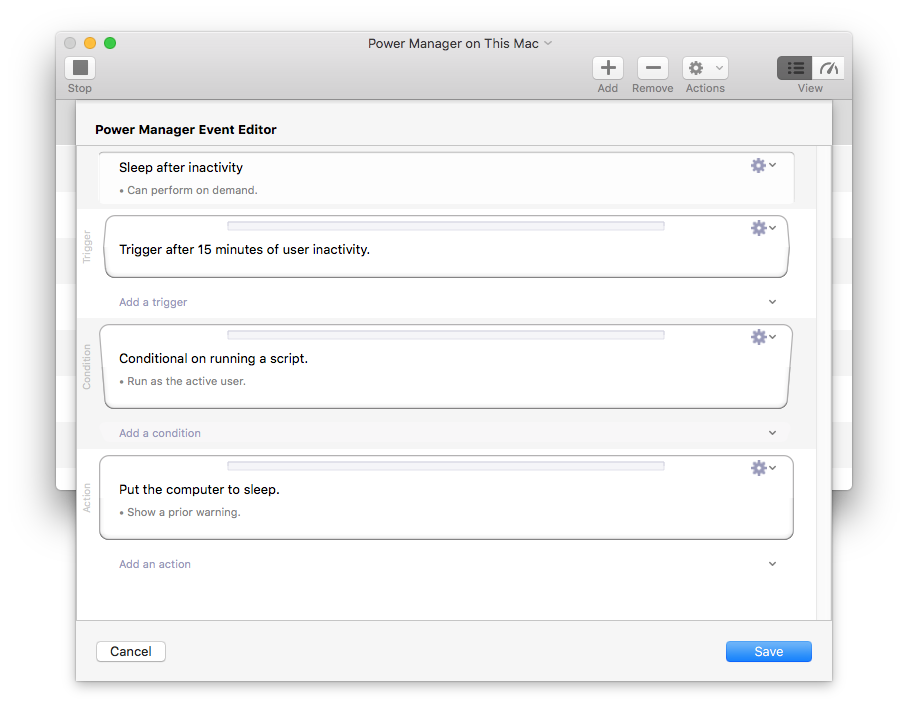Image resolution: width=908 pixels, height=702 pixels.
Task: Click the Save button
Action: click(x=768, y=651)
